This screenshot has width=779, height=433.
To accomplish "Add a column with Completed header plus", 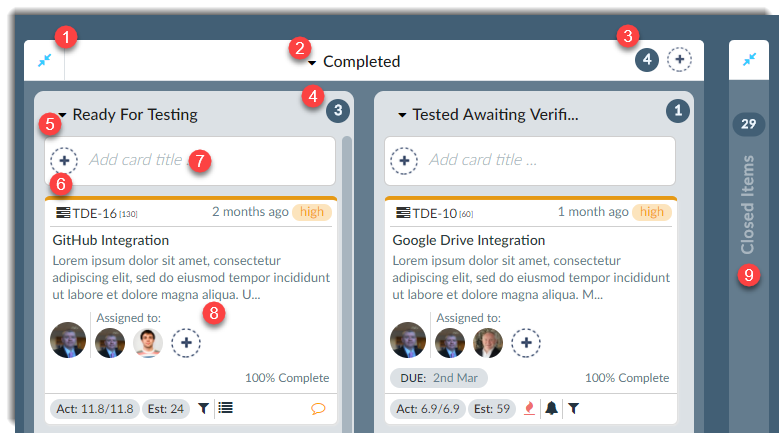I will pyautogui.click(x=679, y=60).
